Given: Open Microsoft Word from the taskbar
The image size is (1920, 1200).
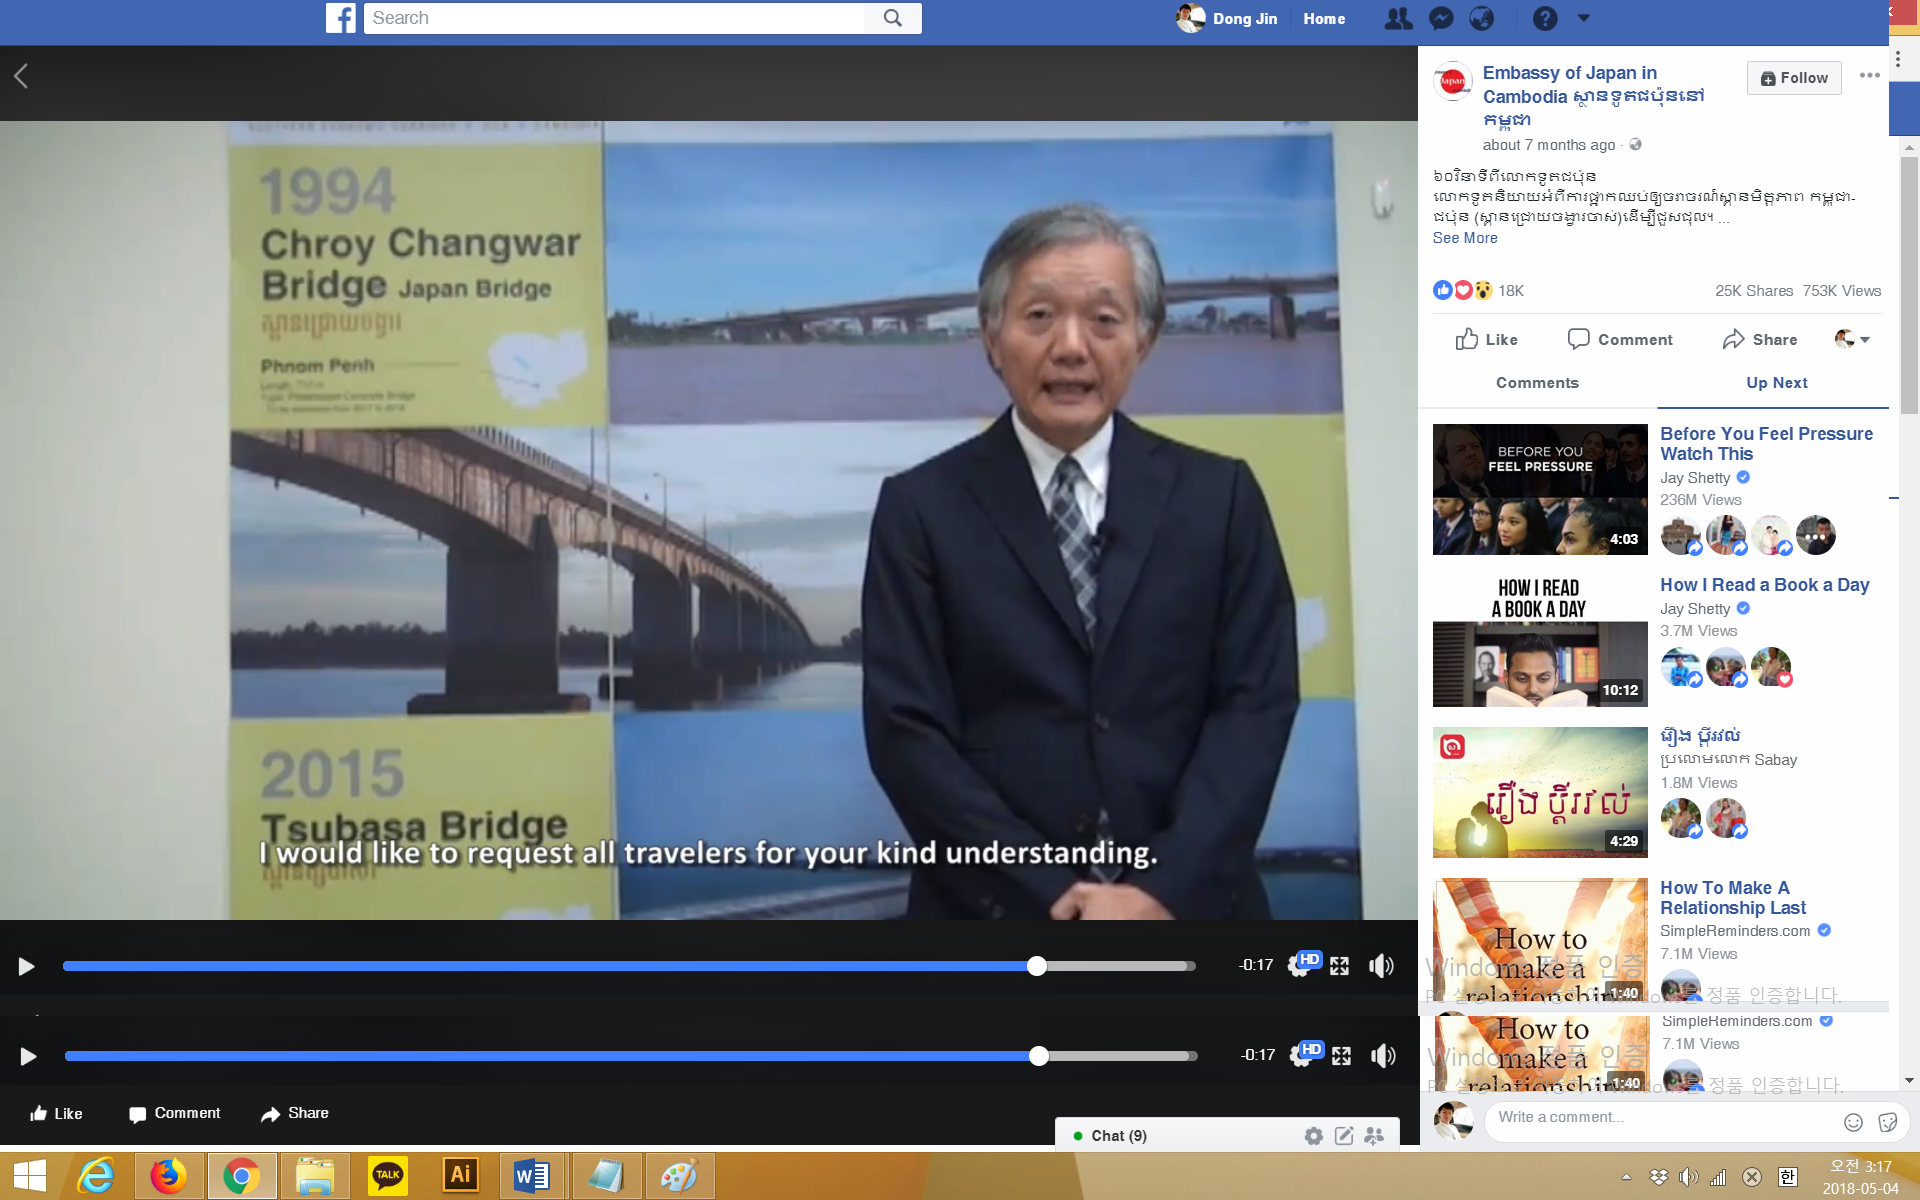Looking at the screenshot, I should 532,1176.
